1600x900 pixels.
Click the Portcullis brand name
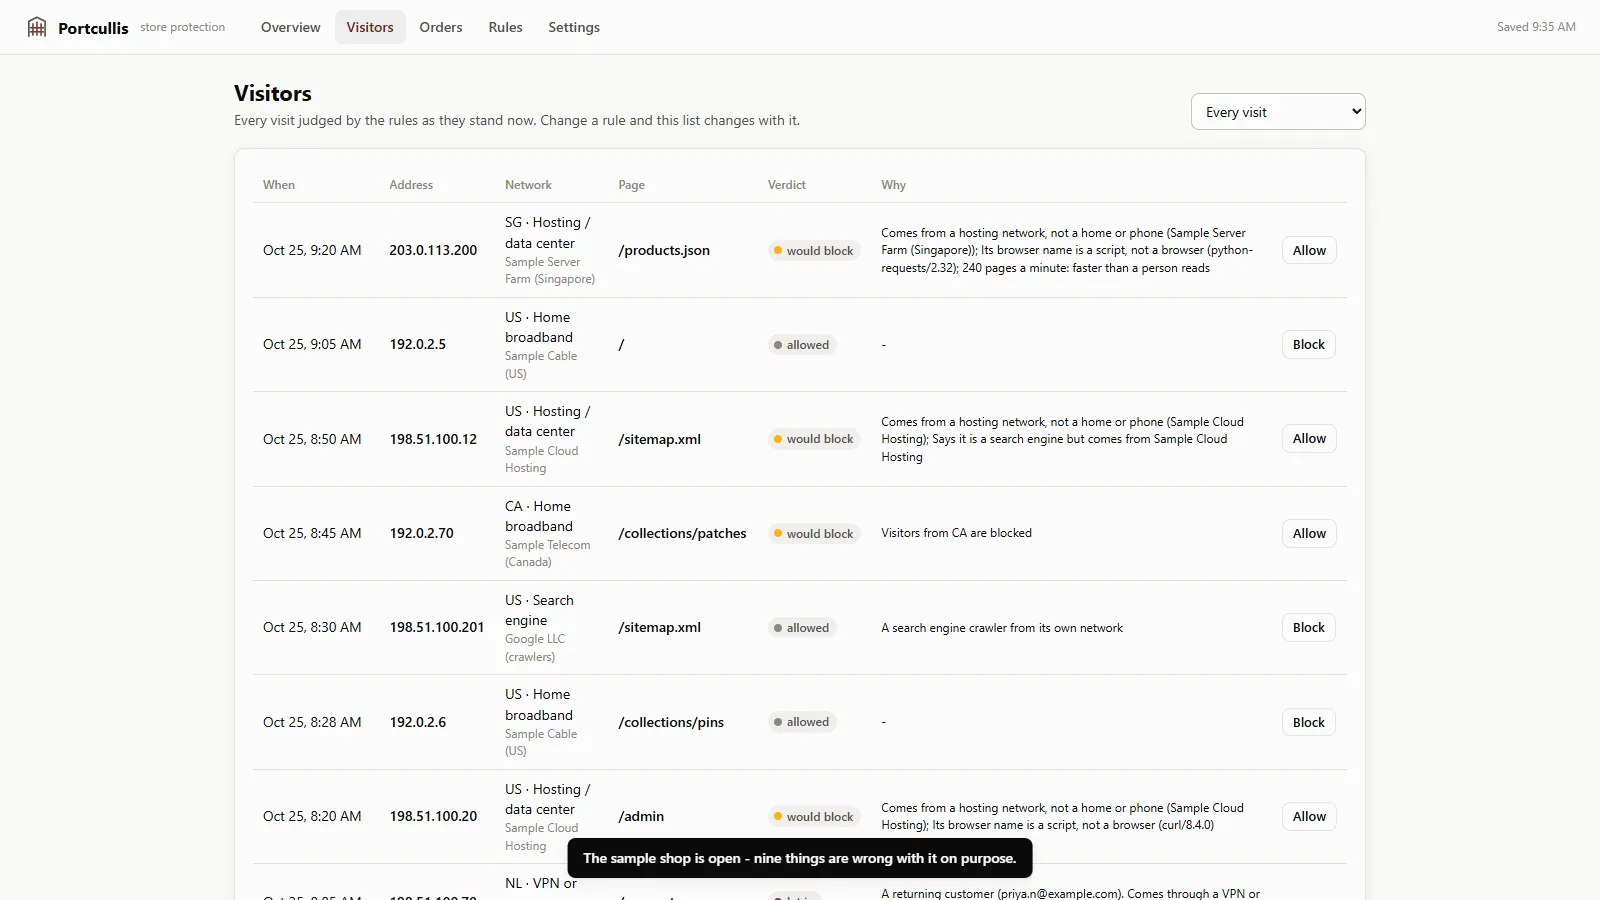pos(93,28)
